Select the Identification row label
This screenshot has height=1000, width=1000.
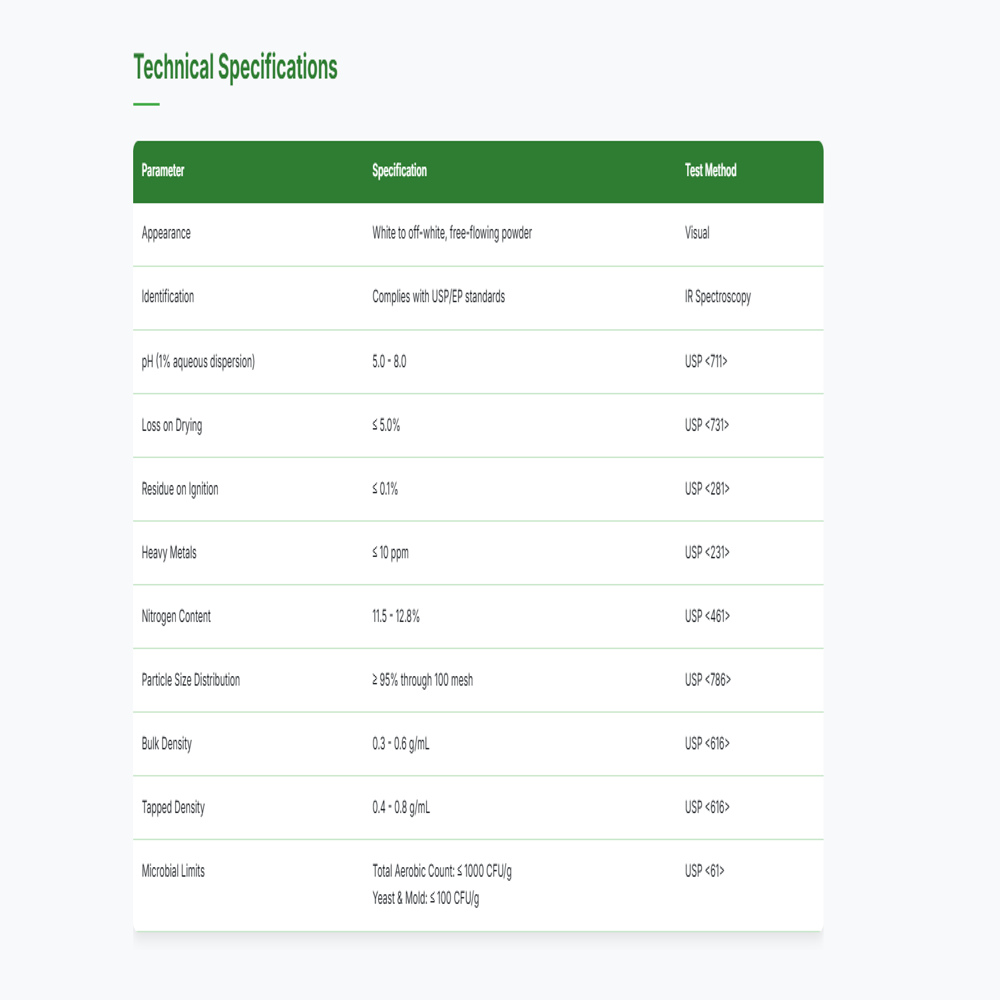click(x=168, y=297)
